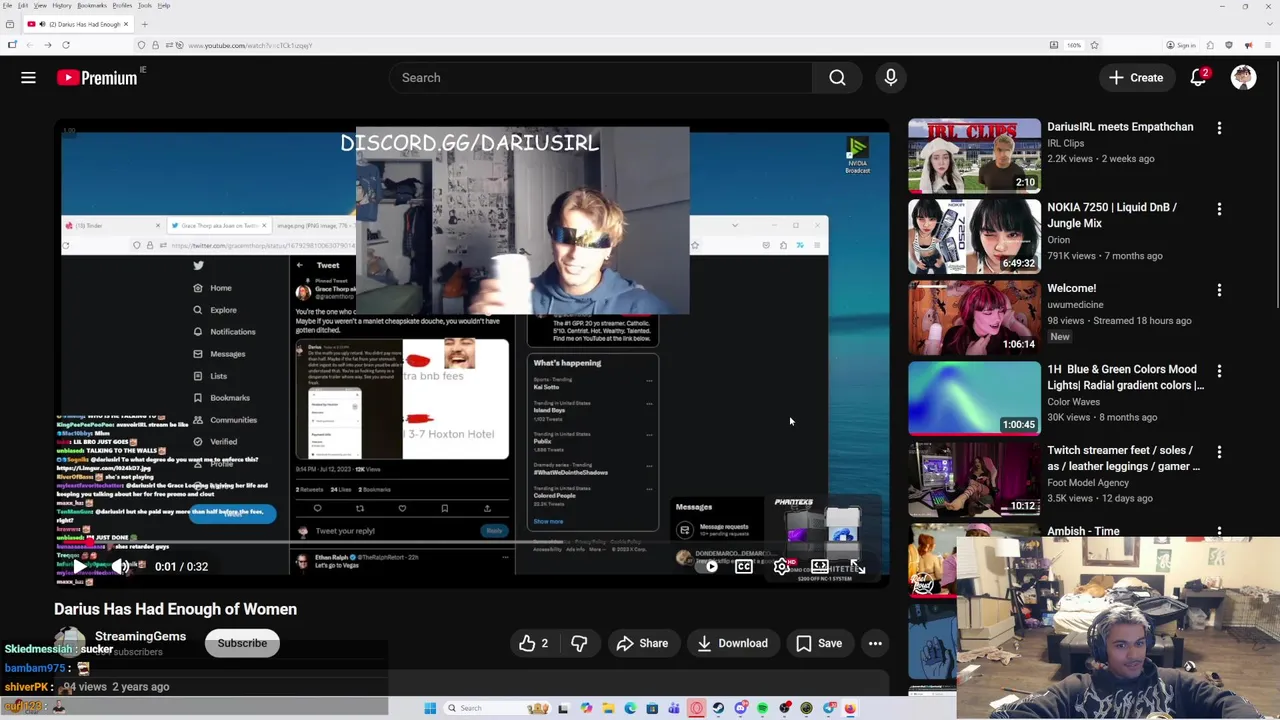Viewport: 1280px width, 720px height.
Task: Go back to the previous page
Action: click(x=30, y=45)
